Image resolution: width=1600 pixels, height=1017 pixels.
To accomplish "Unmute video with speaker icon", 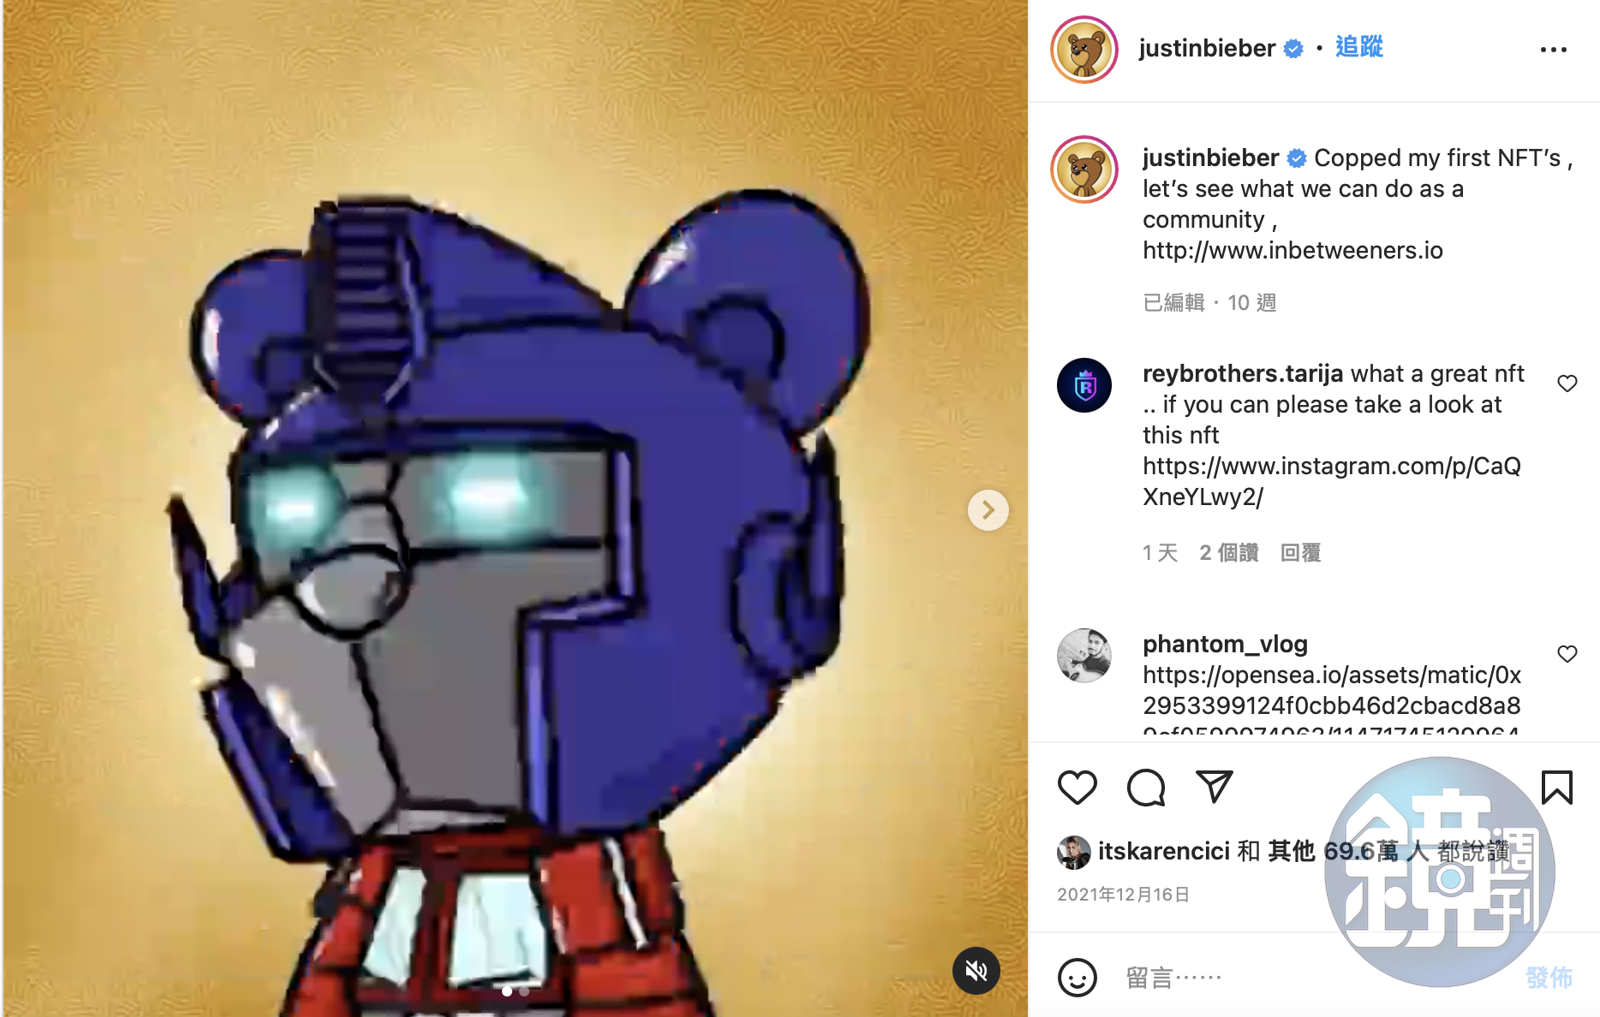I will coord(976,970).
